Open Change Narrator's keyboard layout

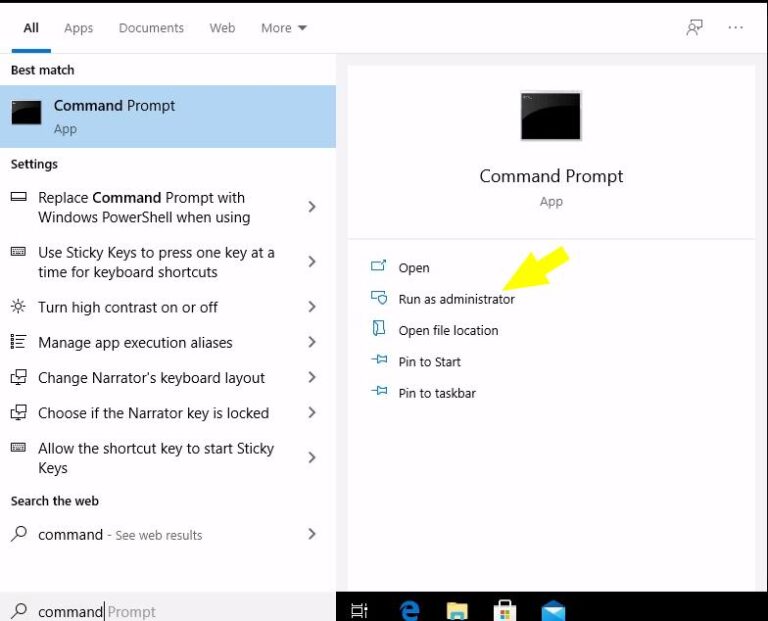(168, 378)
